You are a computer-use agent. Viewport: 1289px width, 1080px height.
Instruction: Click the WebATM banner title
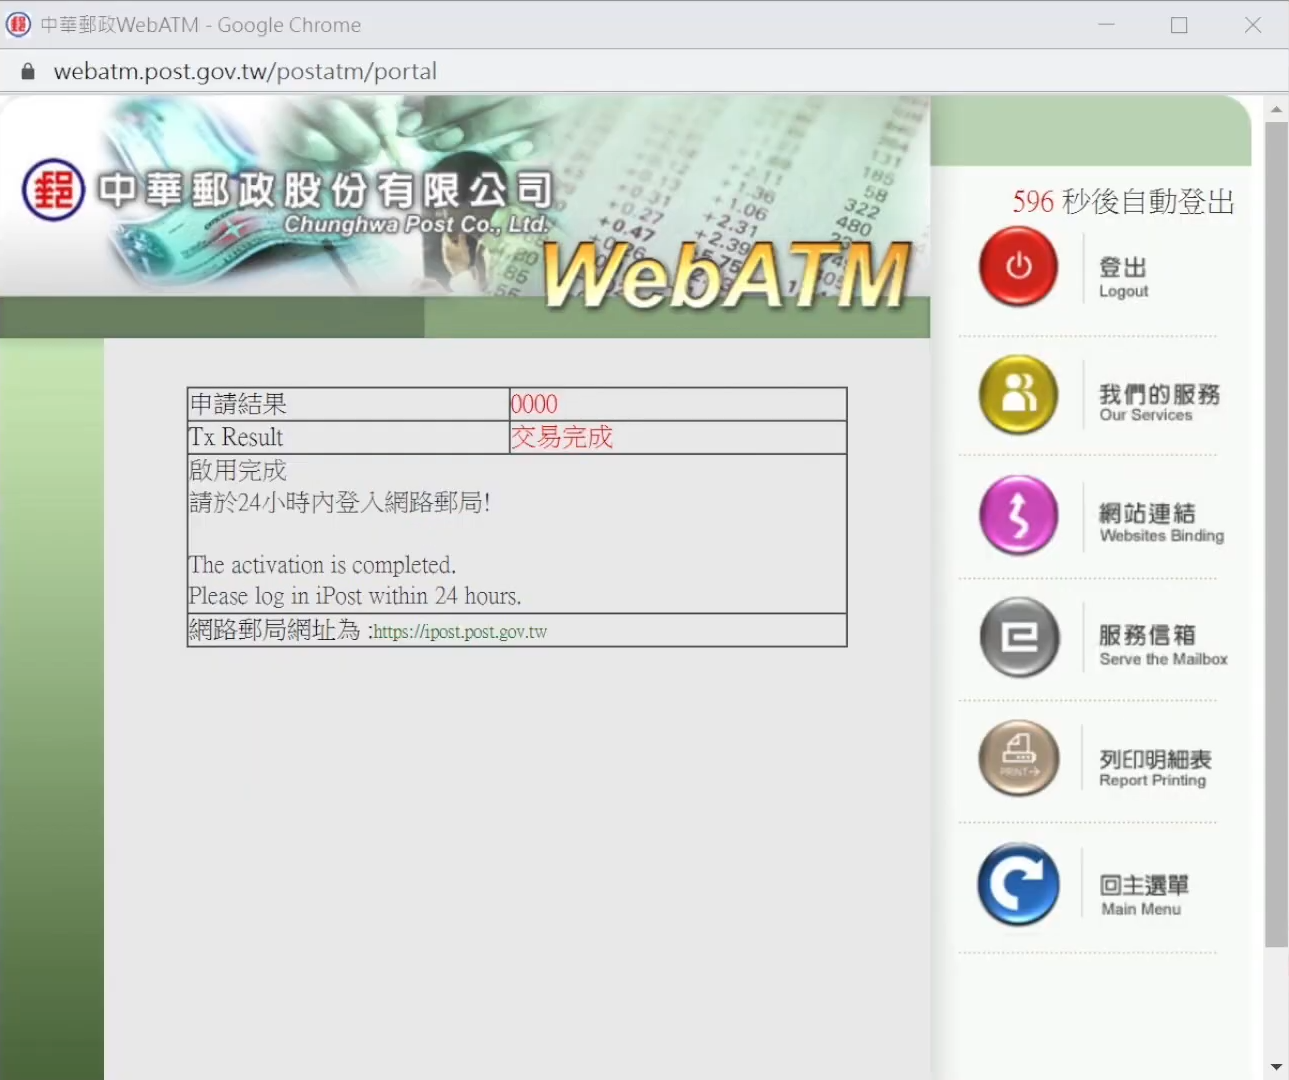click(x=727, y=275)
